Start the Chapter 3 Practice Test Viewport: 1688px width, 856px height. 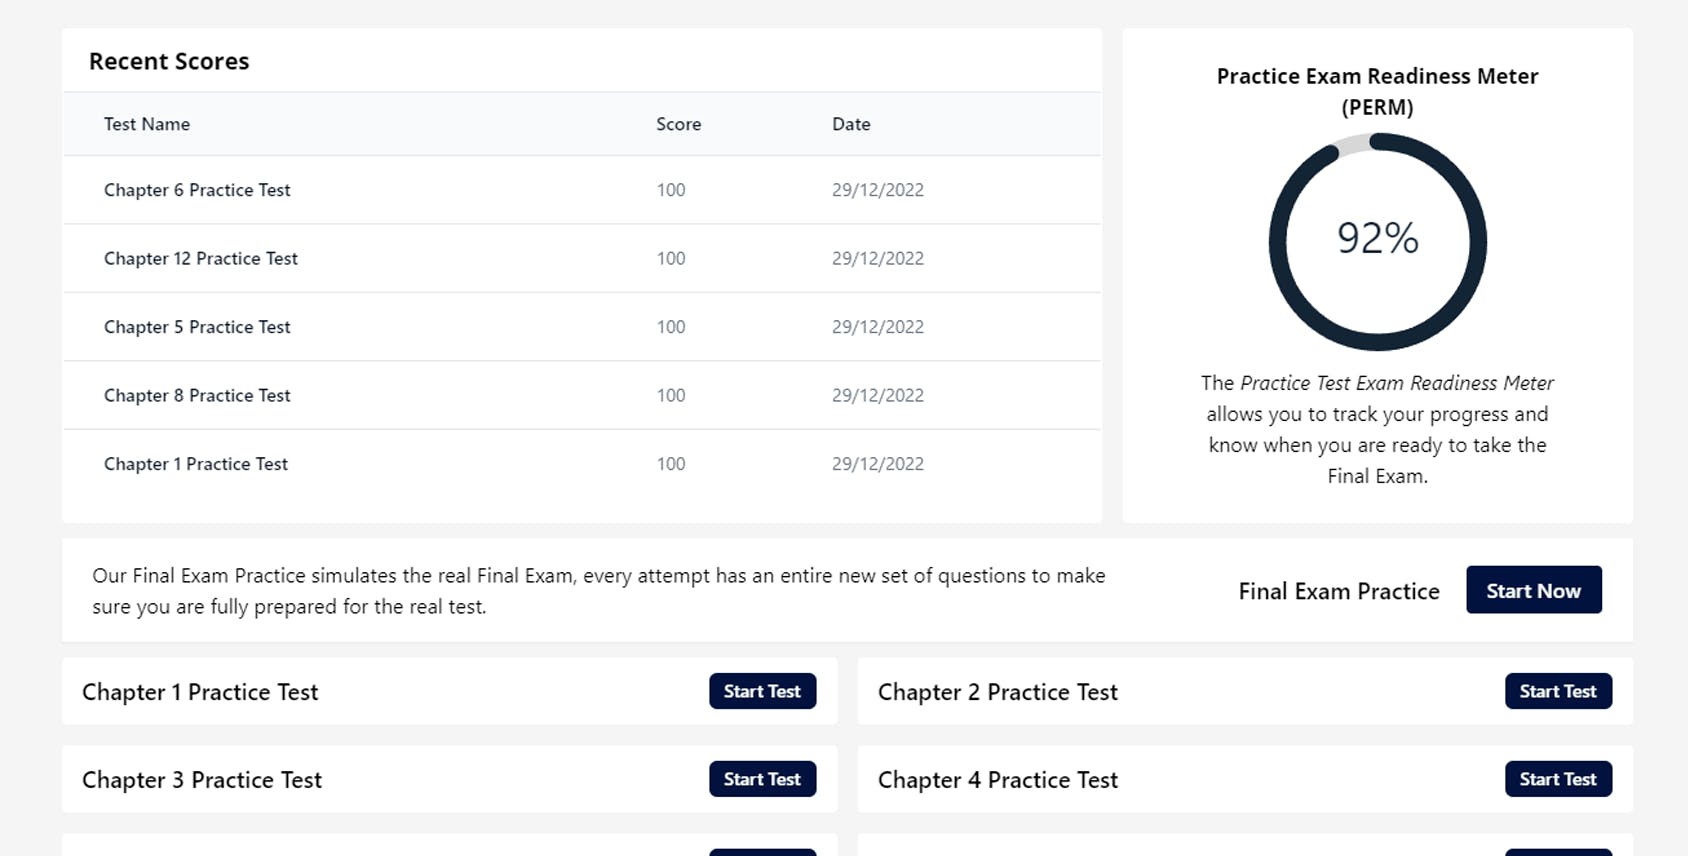click(762, 779)
